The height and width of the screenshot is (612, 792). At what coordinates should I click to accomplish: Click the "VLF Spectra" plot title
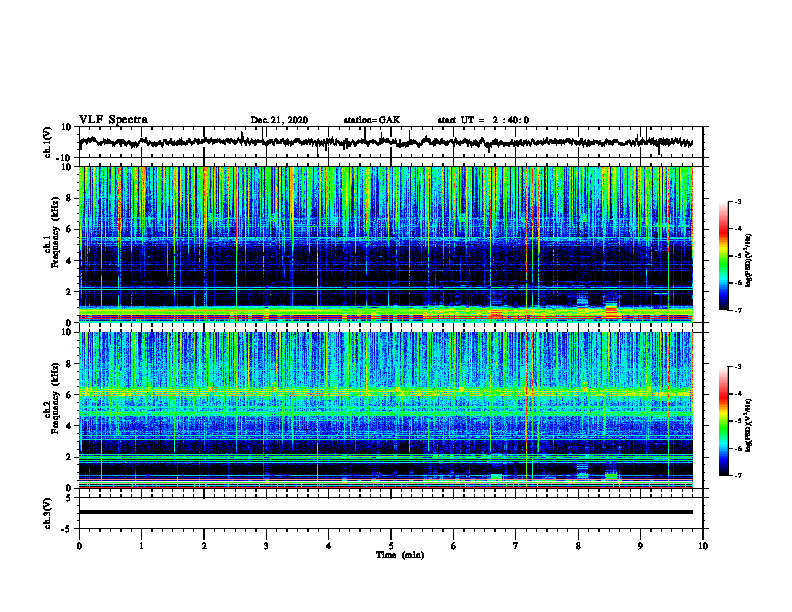coord(113,120)
